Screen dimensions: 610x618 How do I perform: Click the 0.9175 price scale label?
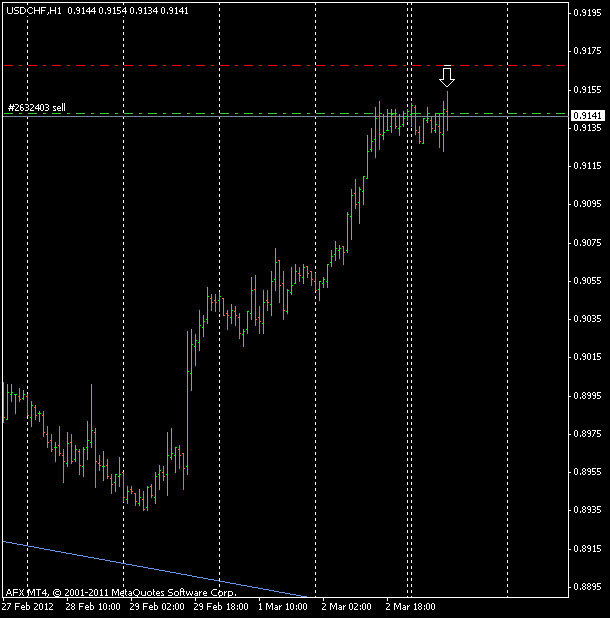pyautogui.click(x=588, y=51)
